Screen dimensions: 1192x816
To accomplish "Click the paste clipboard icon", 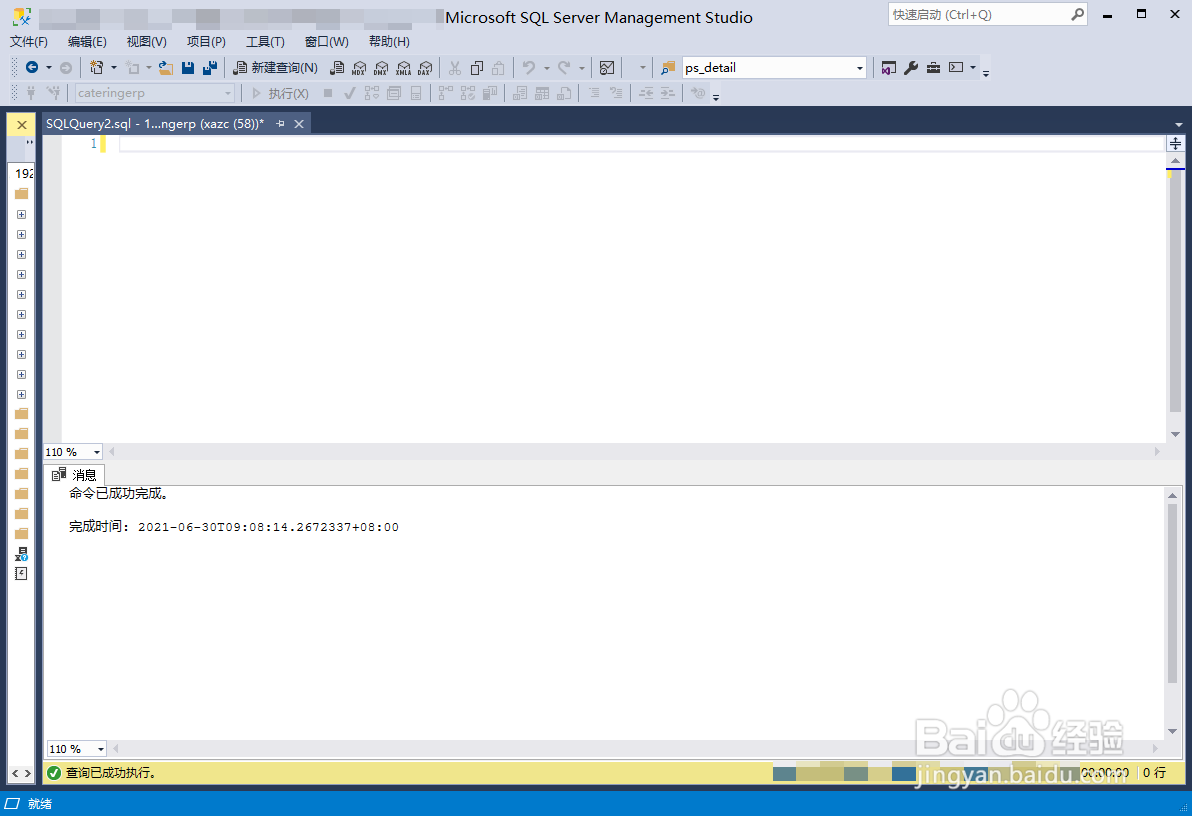I will (x=498, y=68).
